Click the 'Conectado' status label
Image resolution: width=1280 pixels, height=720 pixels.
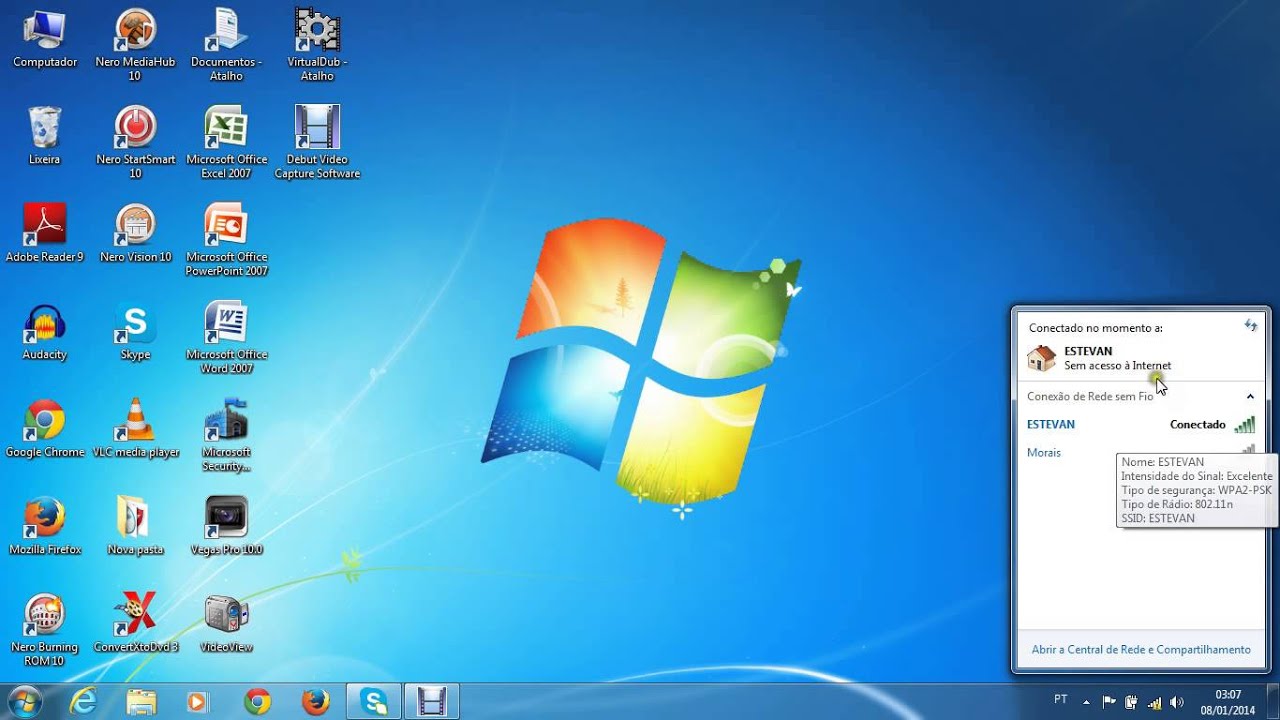click(x=1198, y=425)
